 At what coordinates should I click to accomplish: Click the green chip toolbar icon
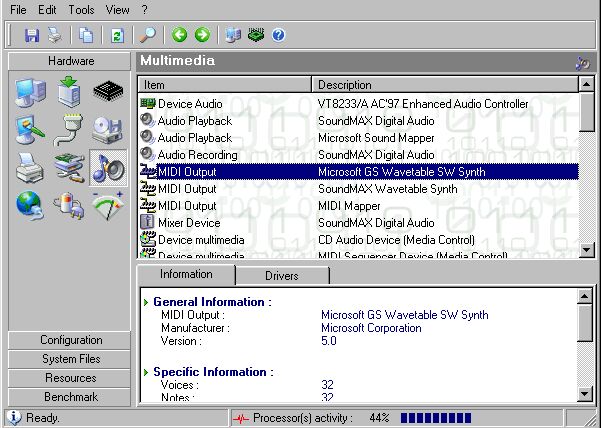(256, 35)
